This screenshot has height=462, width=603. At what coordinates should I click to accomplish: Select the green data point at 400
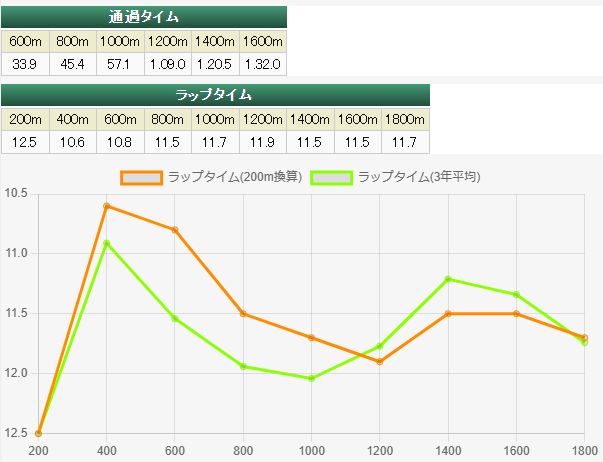pyautogui.click(x=107, y=243)
